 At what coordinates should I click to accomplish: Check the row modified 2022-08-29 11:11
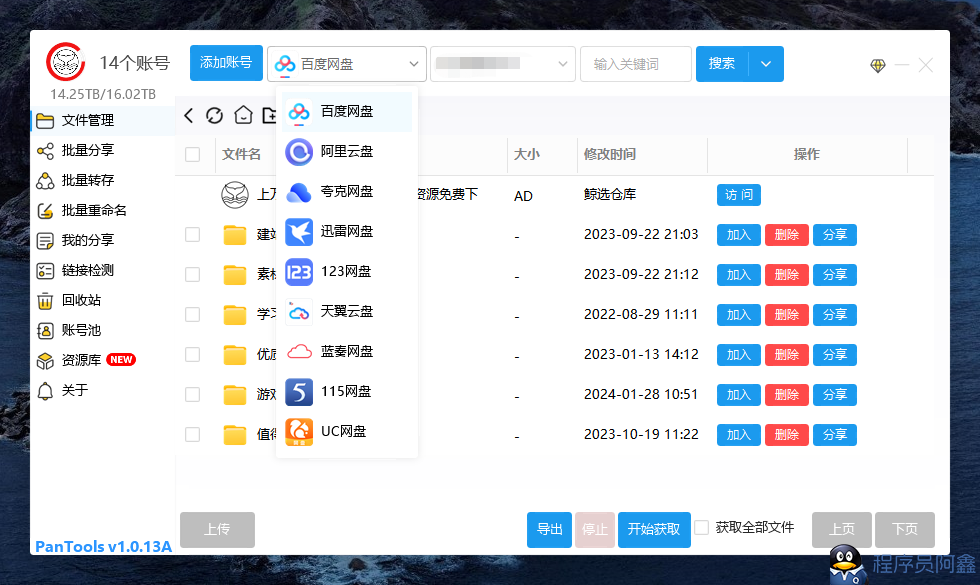[192, 314]
